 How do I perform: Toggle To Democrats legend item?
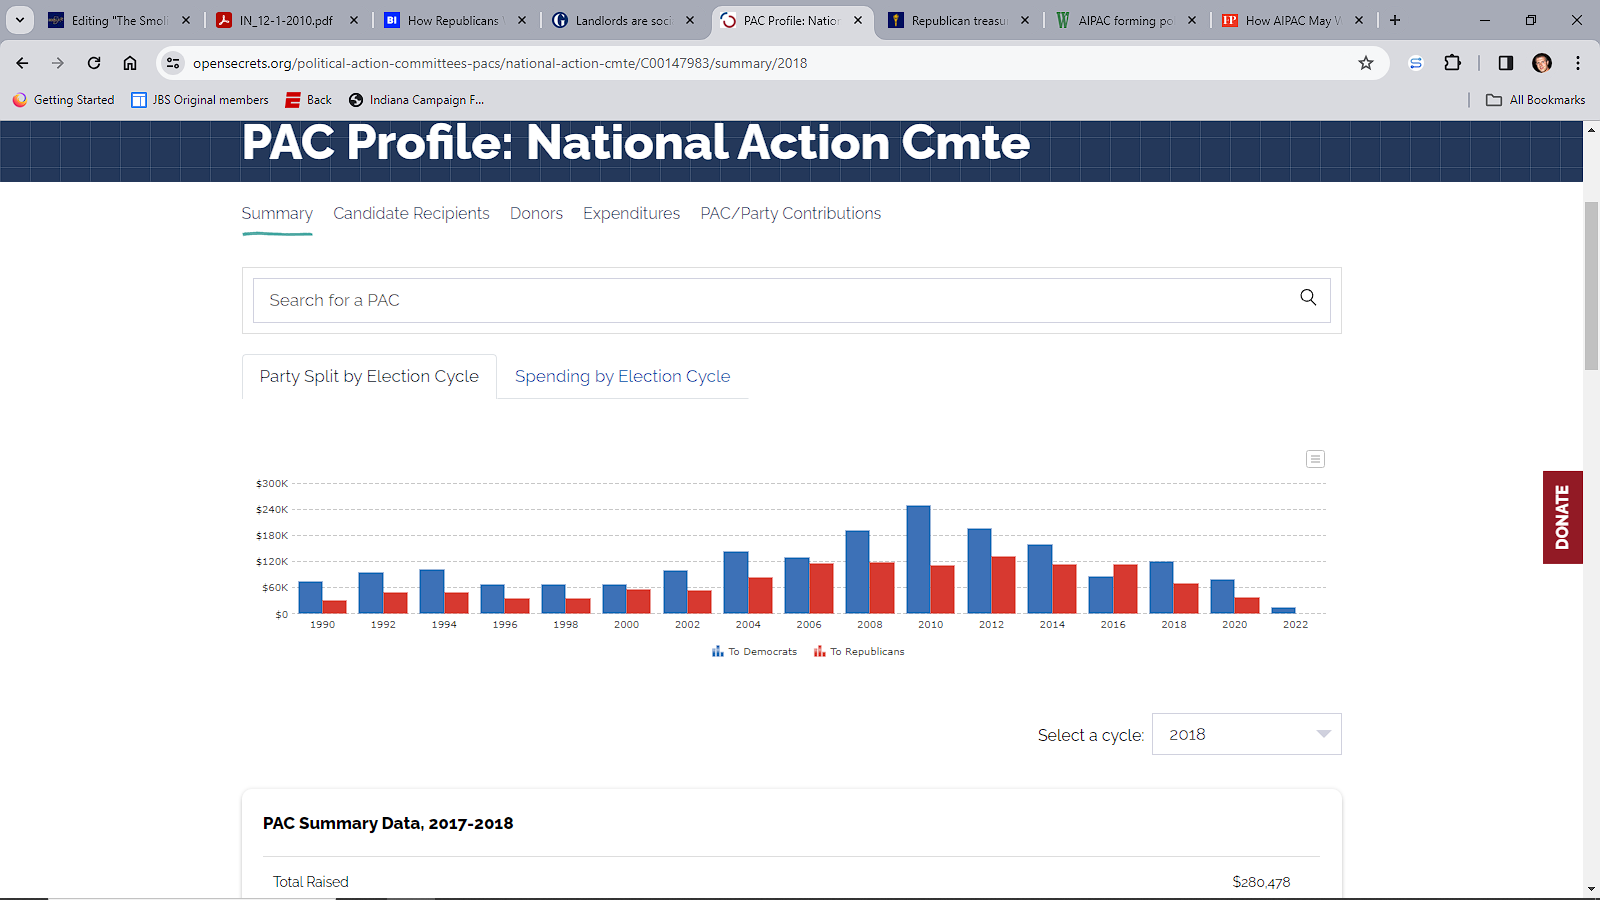tap(754, 651)
